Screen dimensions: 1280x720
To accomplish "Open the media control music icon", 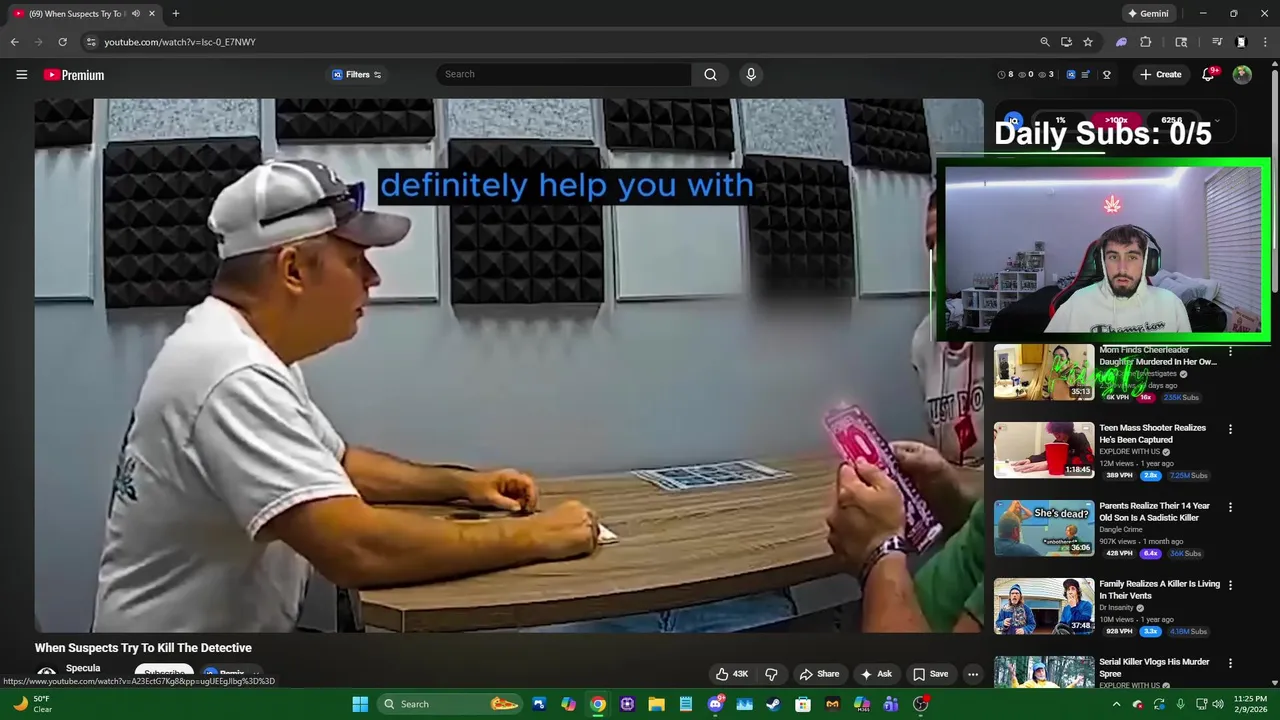I will pos(1217,42).
